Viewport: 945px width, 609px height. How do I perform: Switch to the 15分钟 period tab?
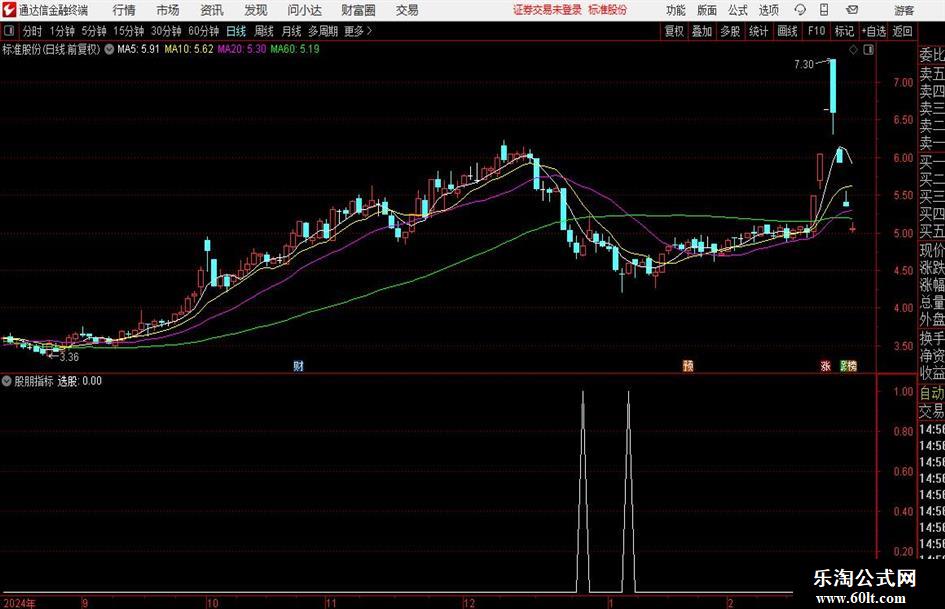click(x=129, y=31)
